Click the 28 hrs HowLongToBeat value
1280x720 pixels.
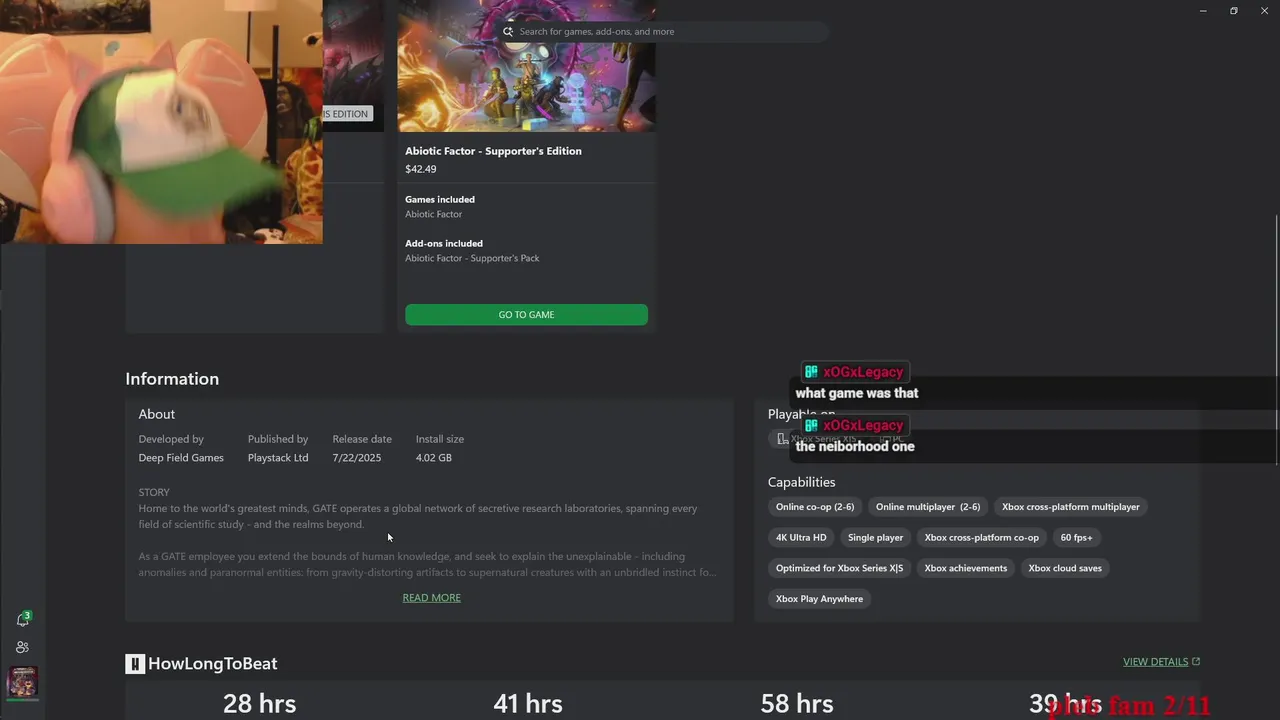[x=259, y=704]
